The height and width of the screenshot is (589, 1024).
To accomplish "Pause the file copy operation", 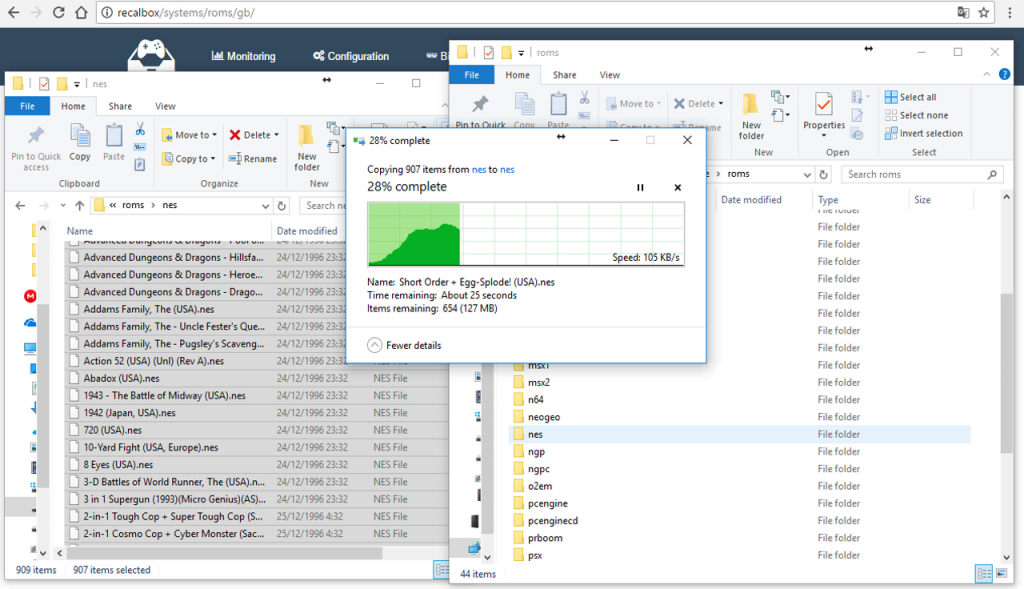I will click(641, 187).
